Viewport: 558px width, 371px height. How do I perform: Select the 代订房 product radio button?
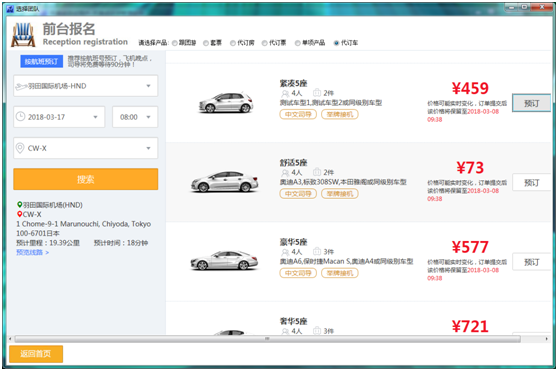point(233,43)
